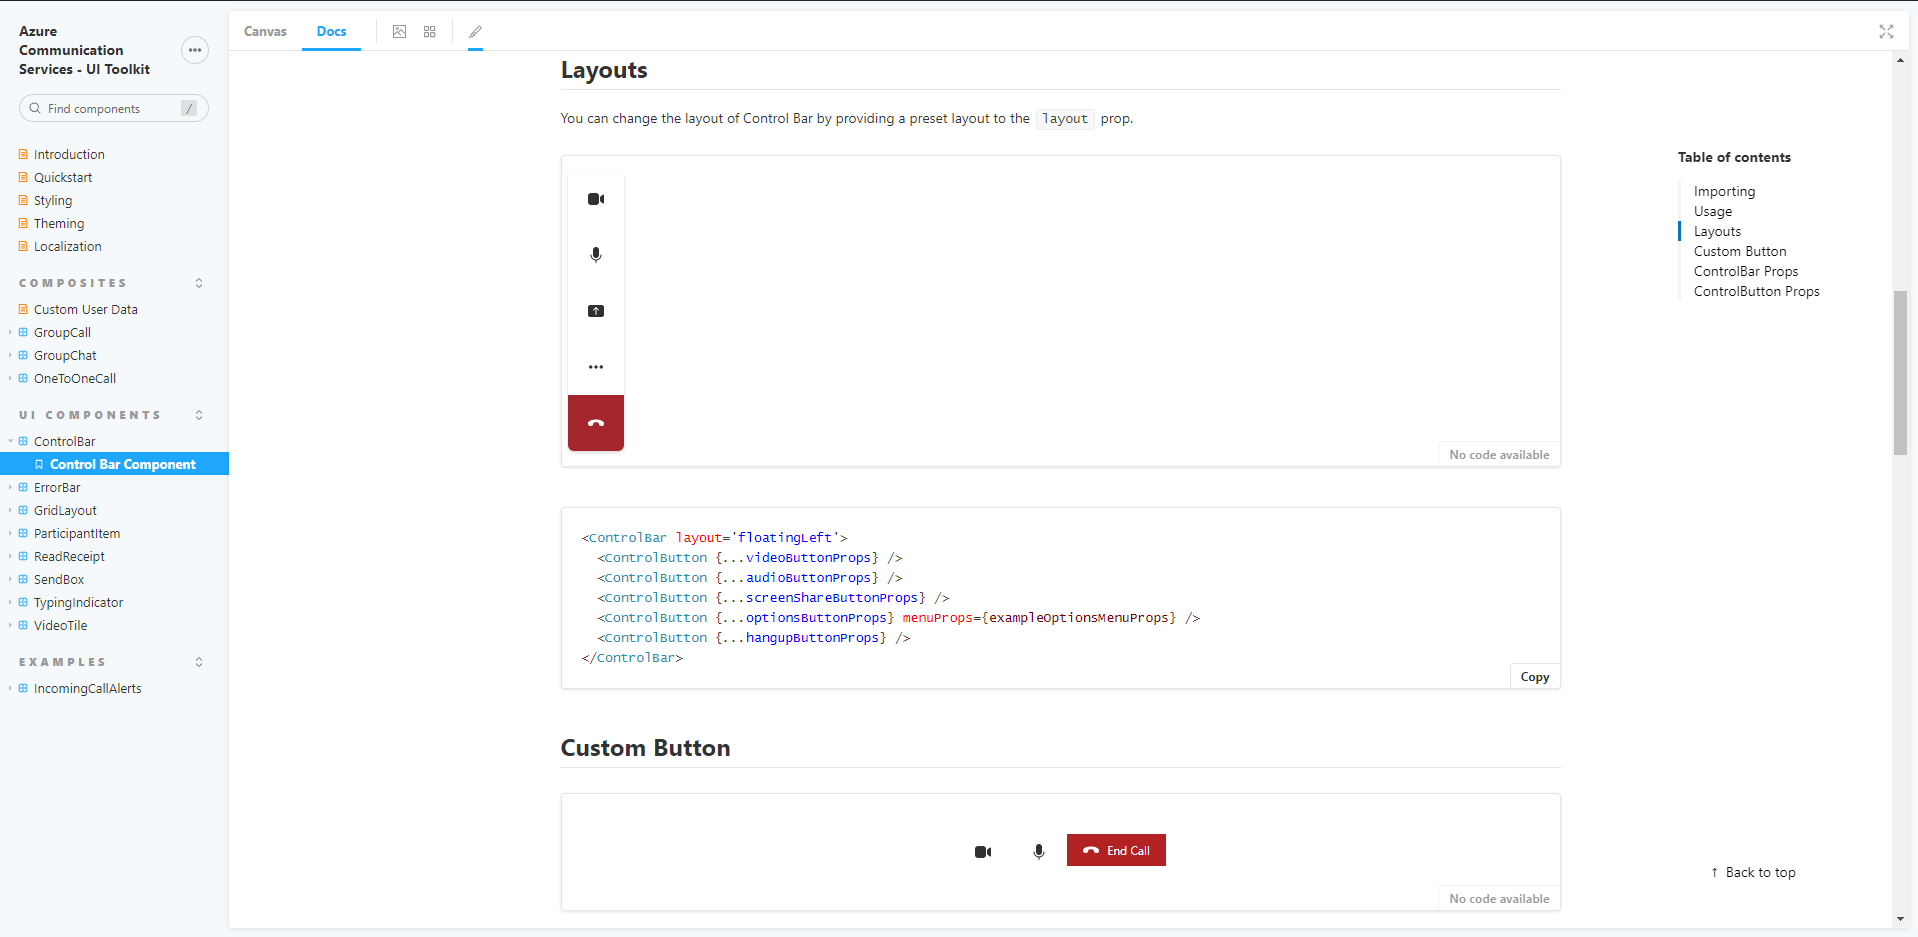Enter fullscreen with the top-right expand icon
The height and width of the screenshot is (937, 1918).
coord(1887,31)
